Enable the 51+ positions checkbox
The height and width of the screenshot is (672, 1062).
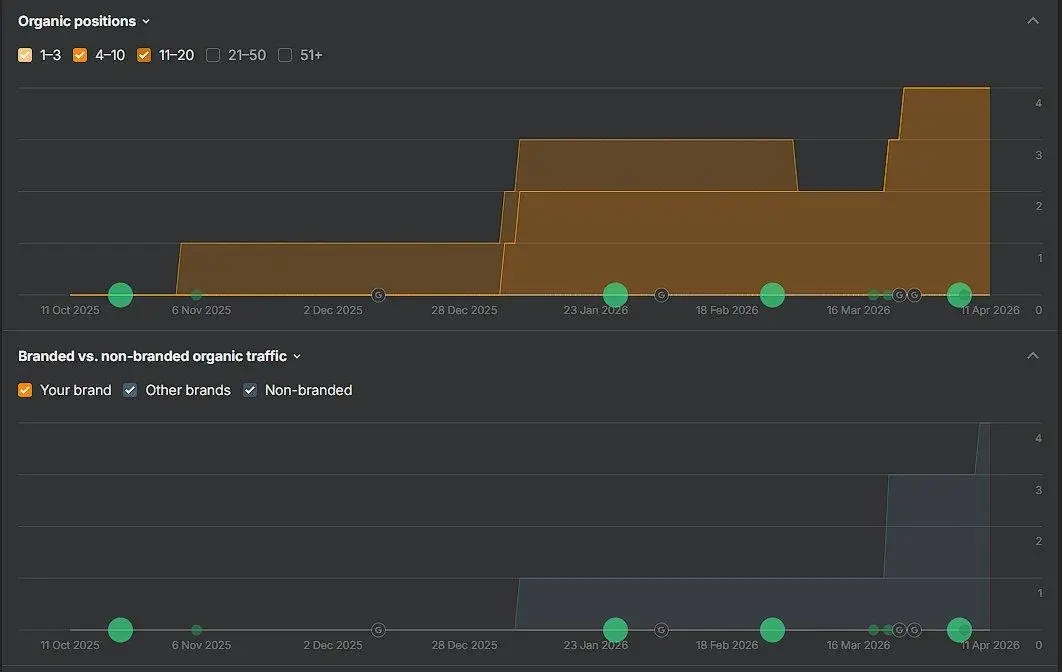coord(284,55)
